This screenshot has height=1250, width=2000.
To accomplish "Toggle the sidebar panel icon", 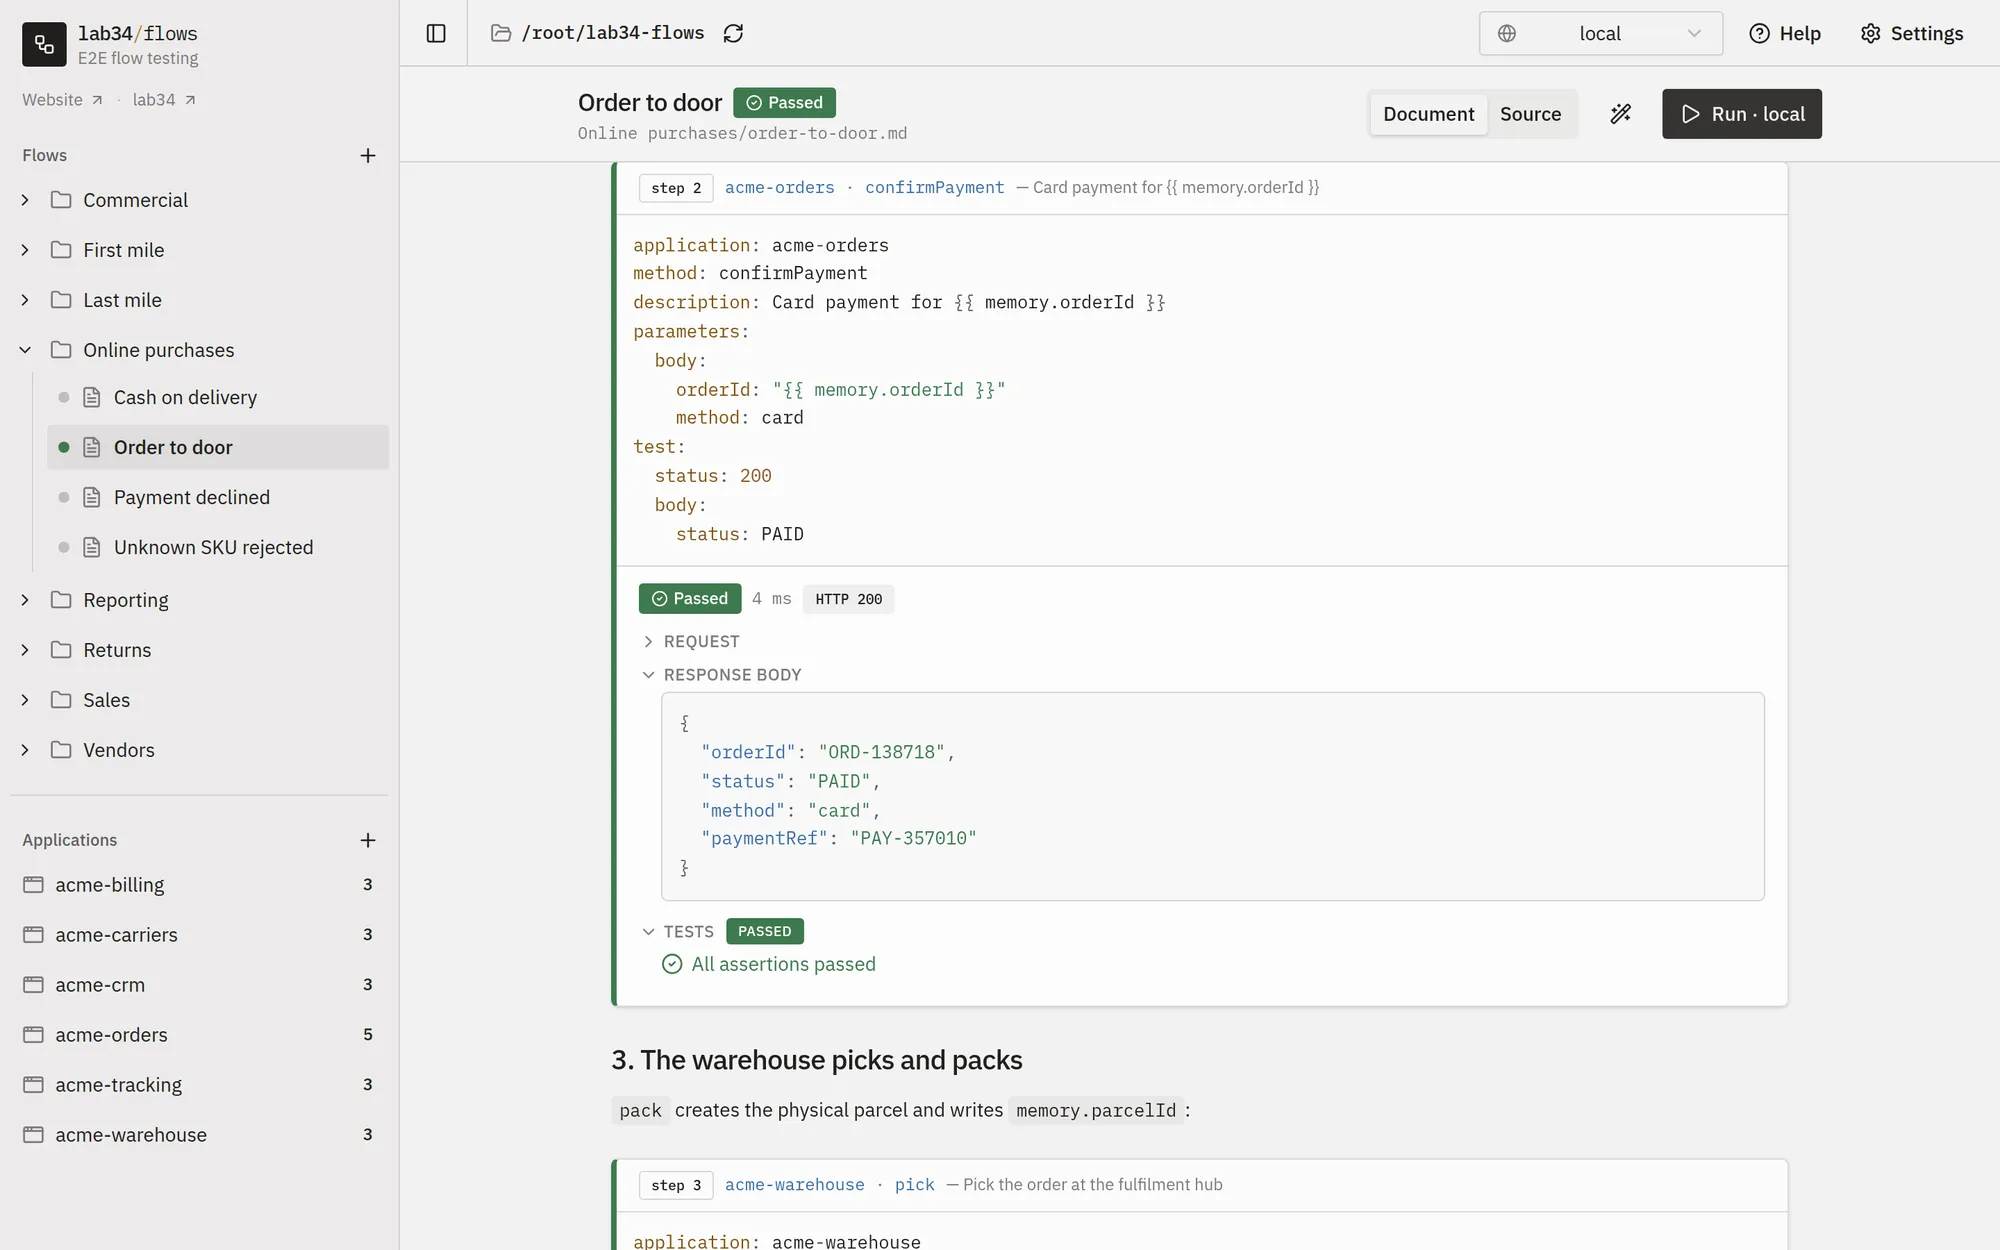I will coord(436,33).
